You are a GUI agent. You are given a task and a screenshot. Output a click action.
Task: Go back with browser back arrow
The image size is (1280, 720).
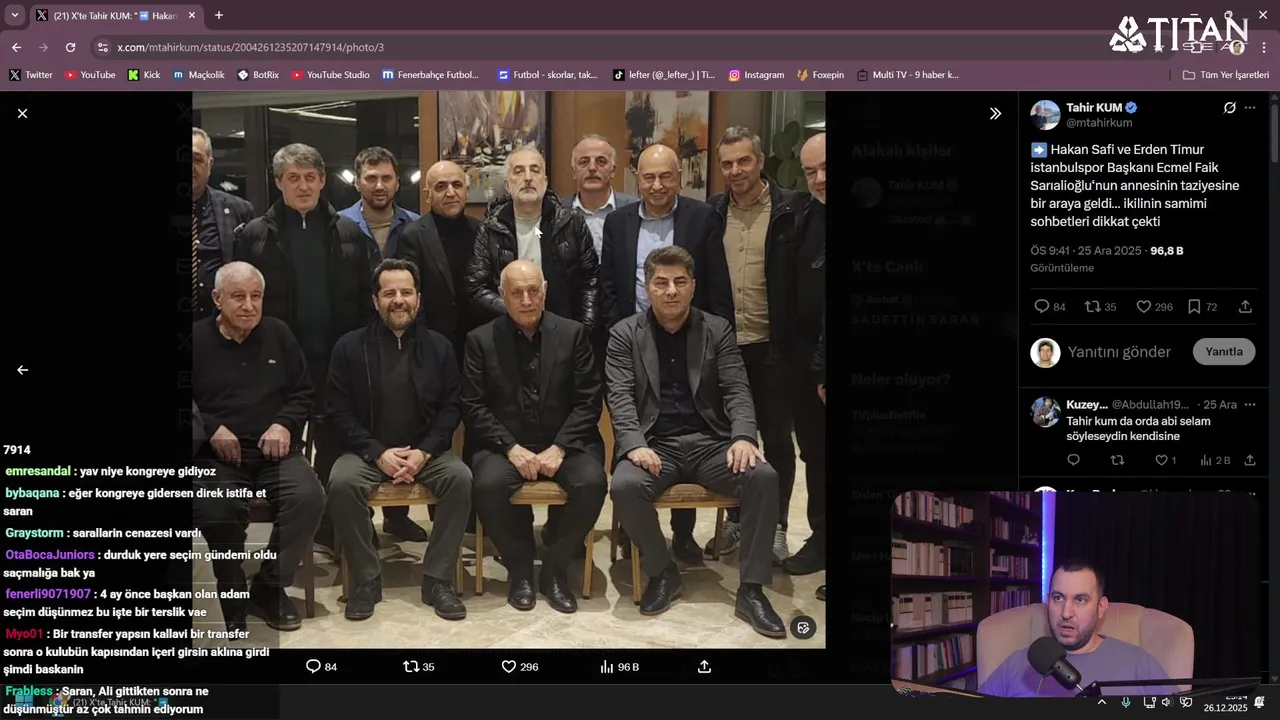(16, 47)
